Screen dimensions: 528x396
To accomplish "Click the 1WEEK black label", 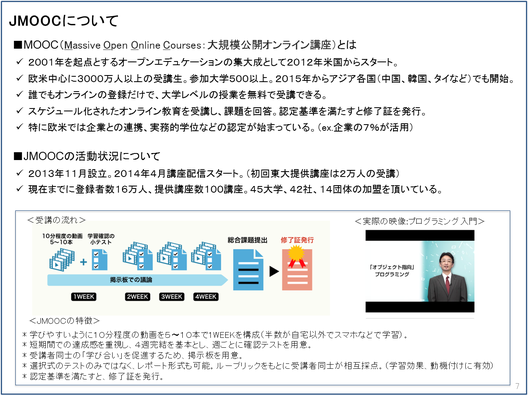I will coord(84,297).
